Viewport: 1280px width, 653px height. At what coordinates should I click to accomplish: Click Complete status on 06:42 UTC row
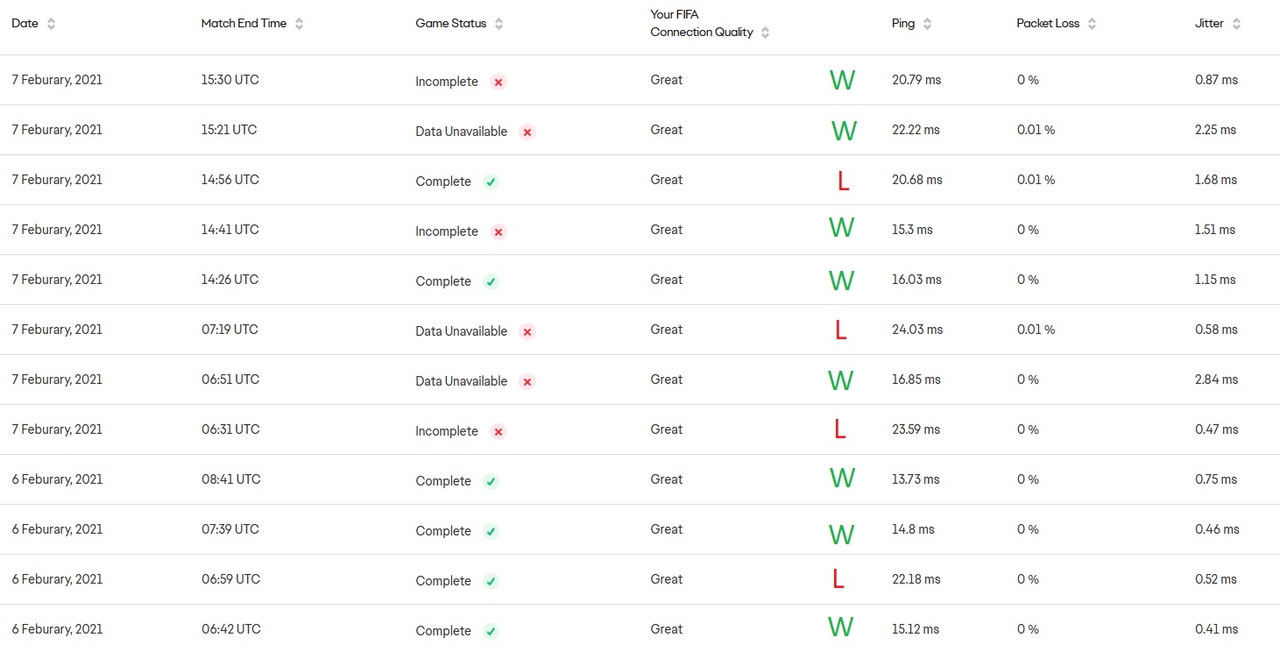[443, 631]
